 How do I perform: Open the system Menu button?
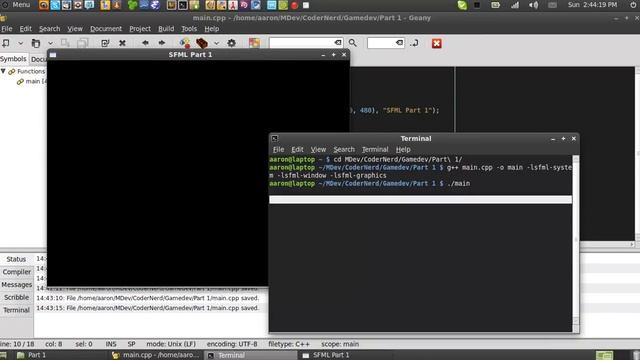(16, 5)
